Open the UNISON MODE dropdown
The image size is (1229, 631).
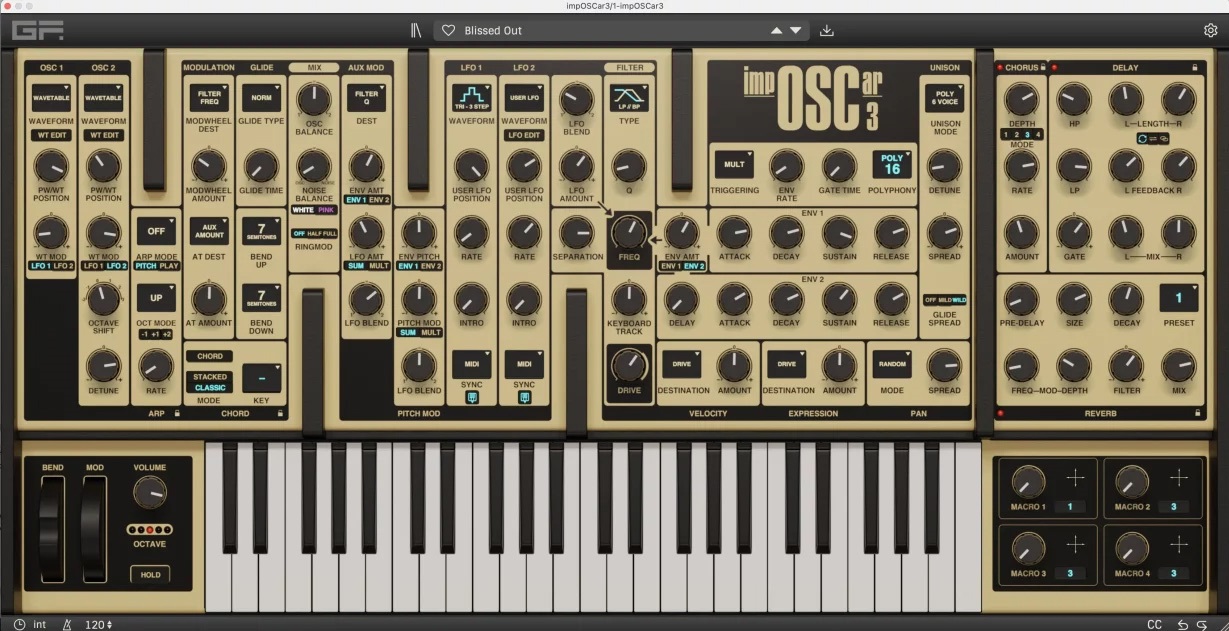(944, 98)
